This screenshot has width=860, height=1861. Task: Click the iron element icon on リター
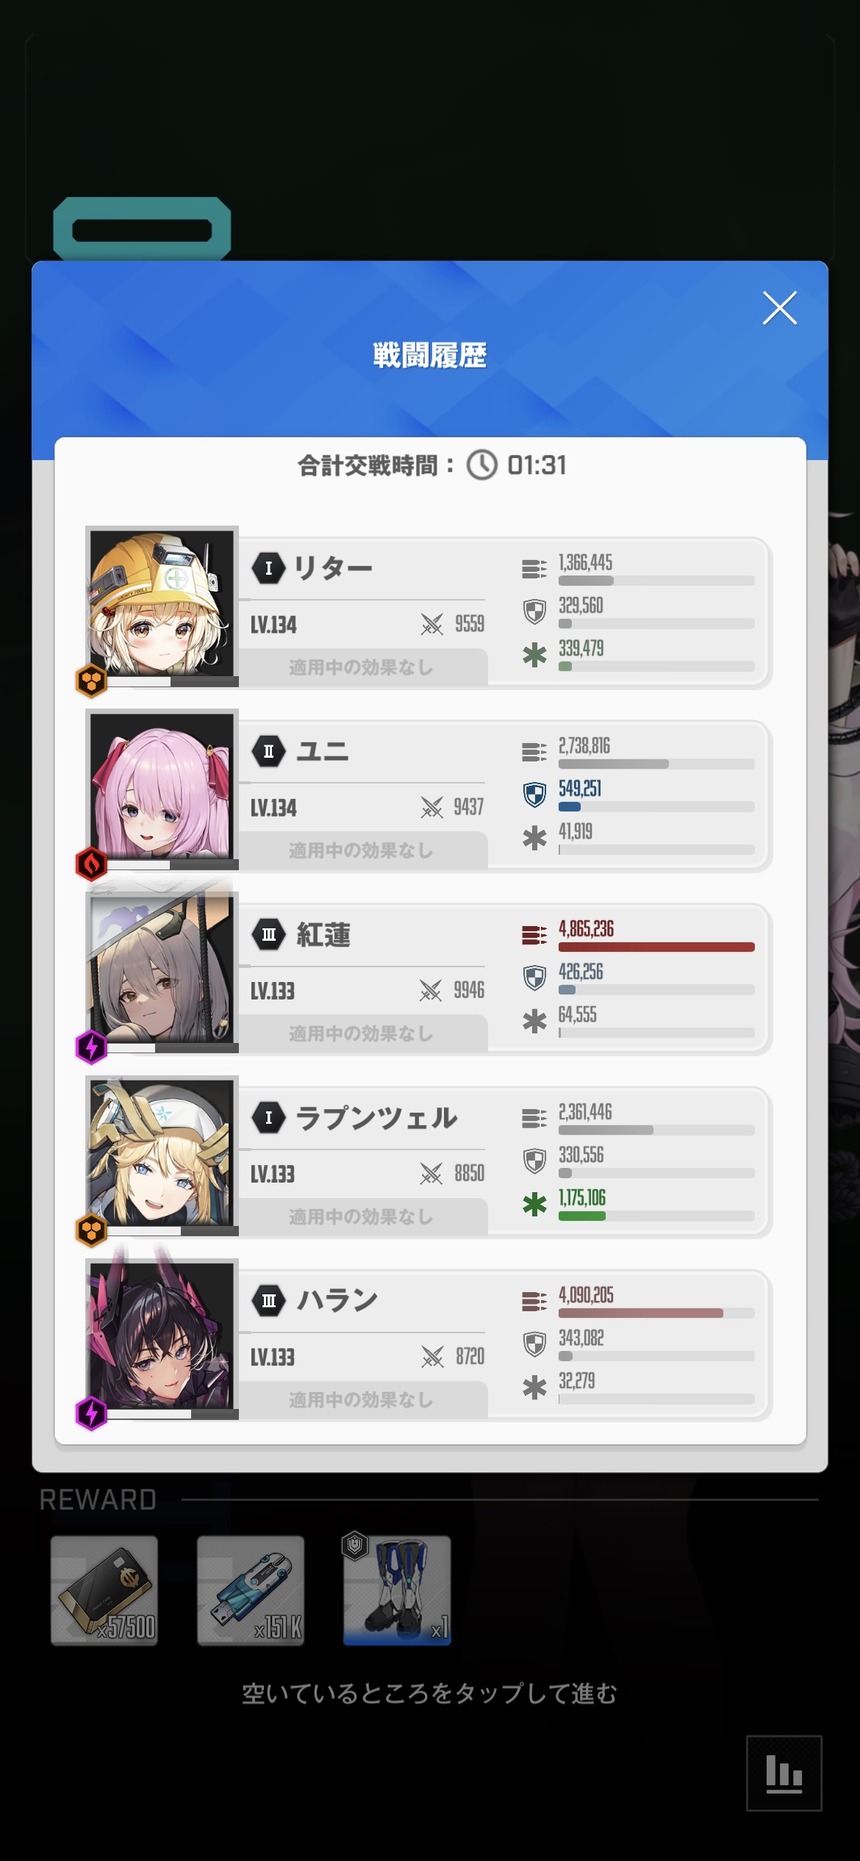point(92,681)
